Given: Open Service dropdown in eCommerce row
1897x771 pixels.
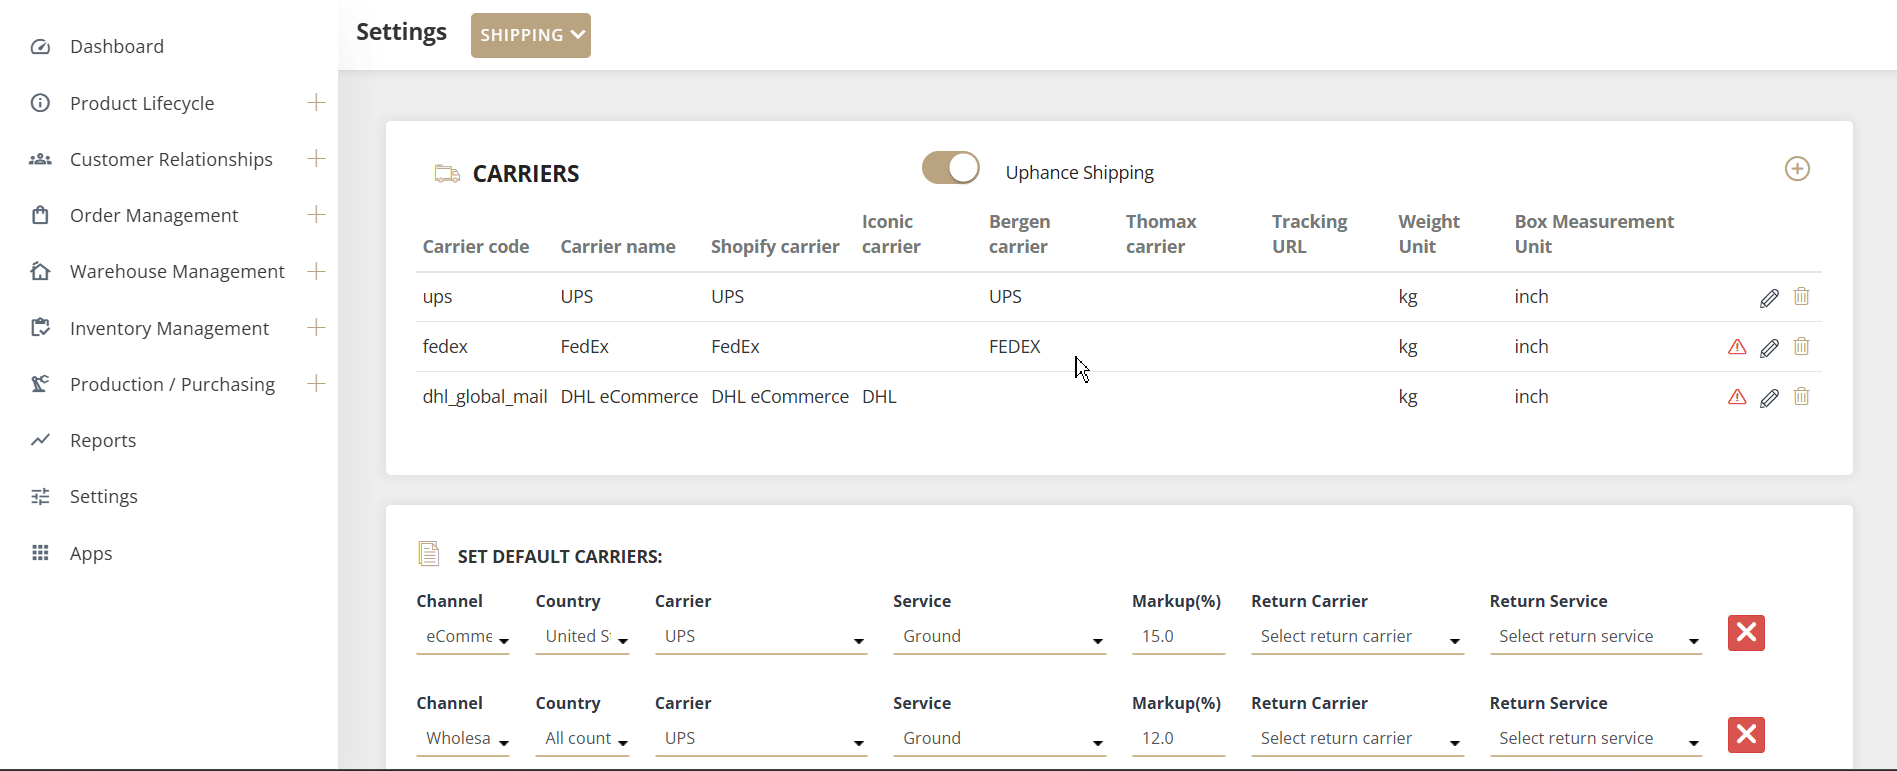Looking at the screenshot, I should pyautogui.click(x=998, y=637).
